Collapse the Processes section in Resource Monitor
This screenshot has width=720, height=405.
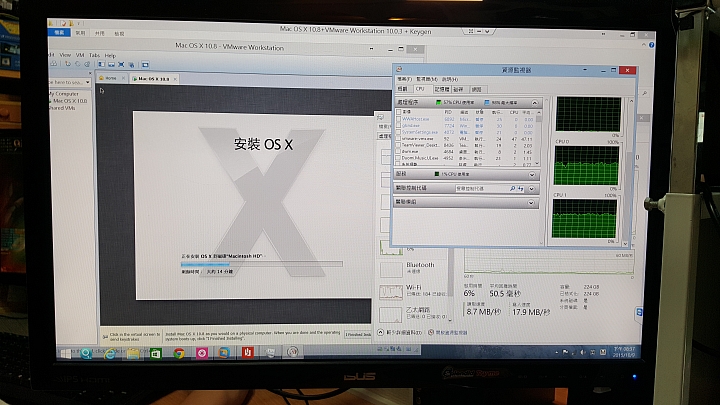(x=534, y=102)
